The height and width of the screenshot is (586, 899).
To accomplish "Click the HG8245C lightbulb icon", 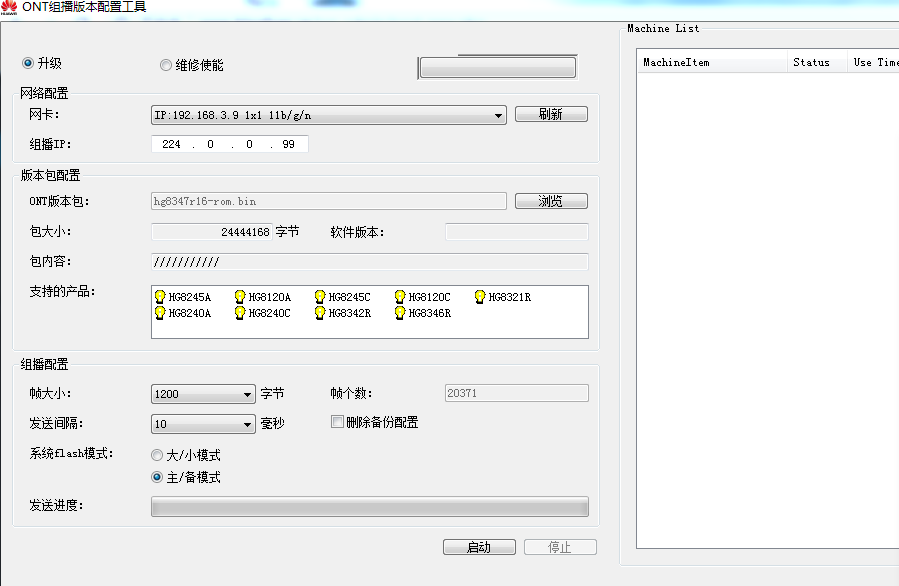I will 320,296.
